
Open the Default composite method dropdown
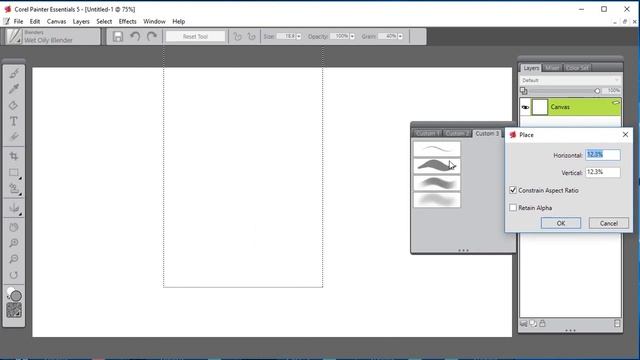coord(570,80)
